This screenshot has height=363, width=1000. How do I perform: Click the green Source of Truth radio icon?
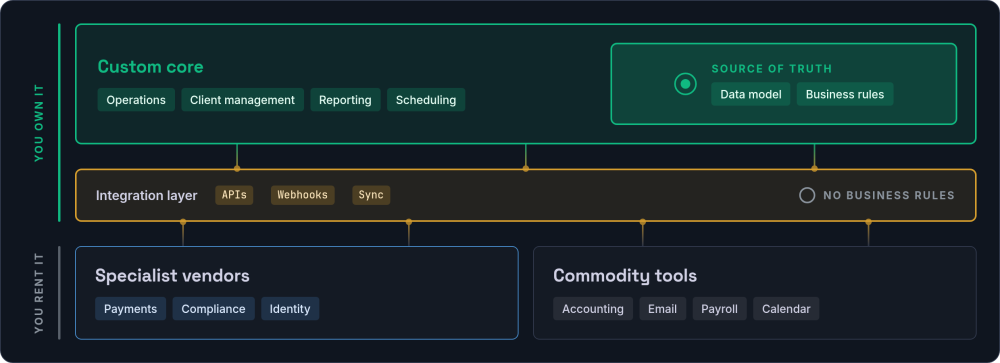tap(686, 84)
